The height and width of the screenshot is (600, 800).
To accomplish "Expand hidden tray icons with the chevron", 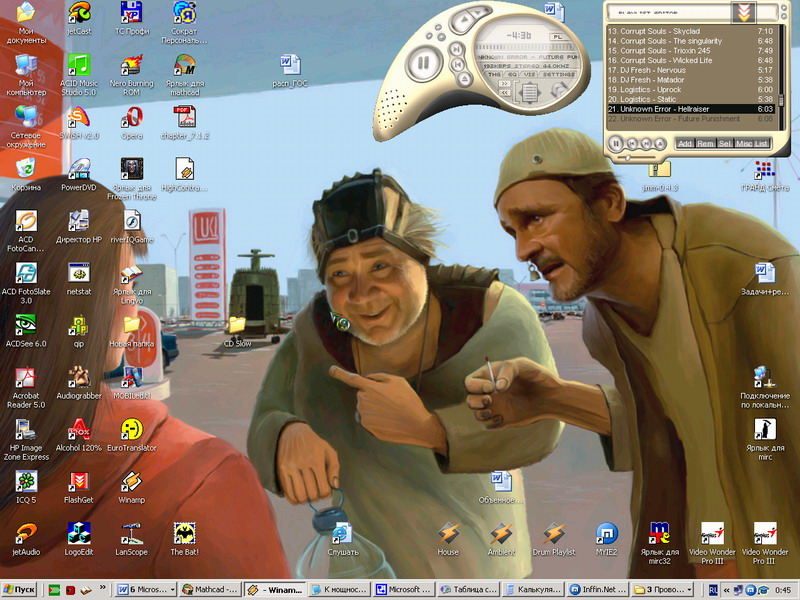I will click(x=726, y=590).
